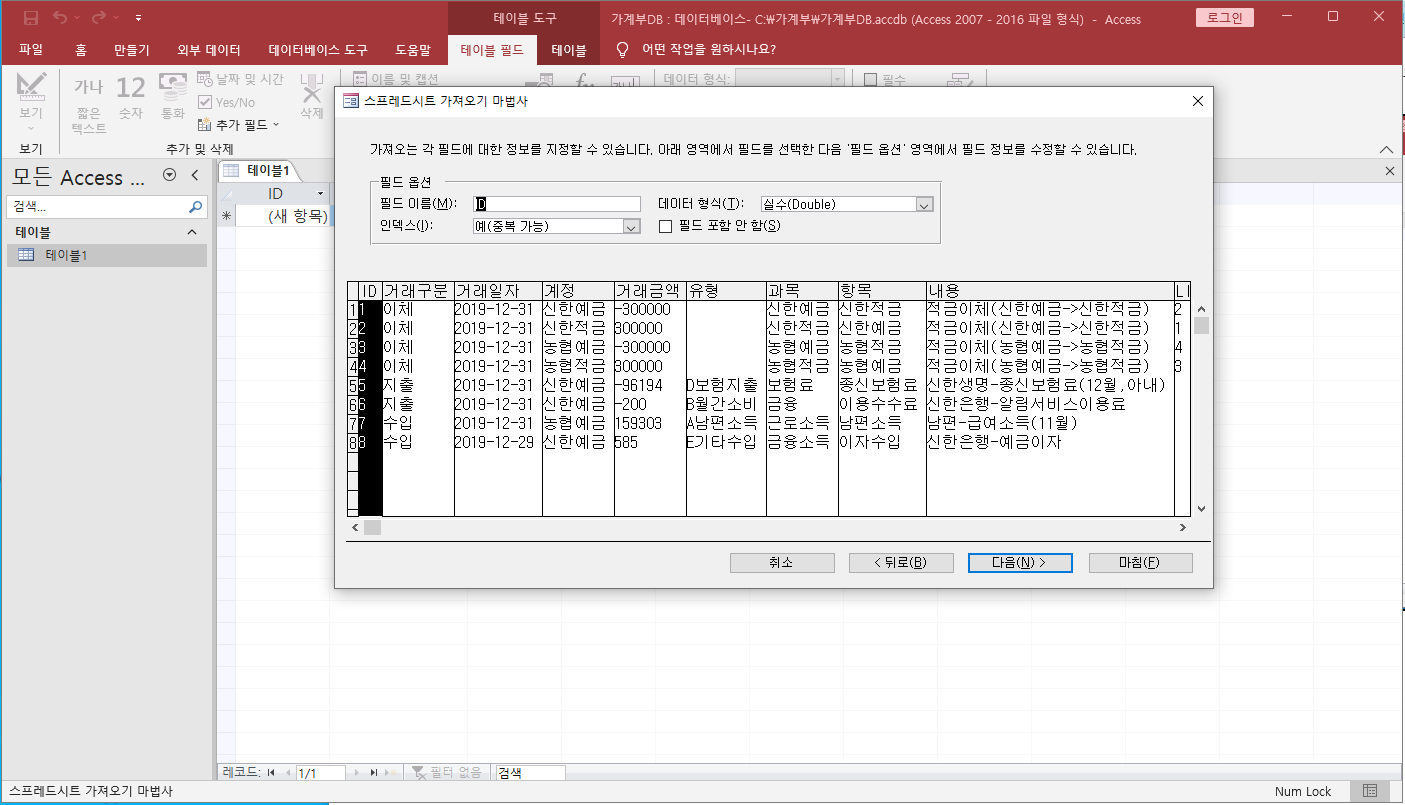Click the magnifier icon in navigation search
The height and width of the screenshot is (805, 1405).
[196, 207]
